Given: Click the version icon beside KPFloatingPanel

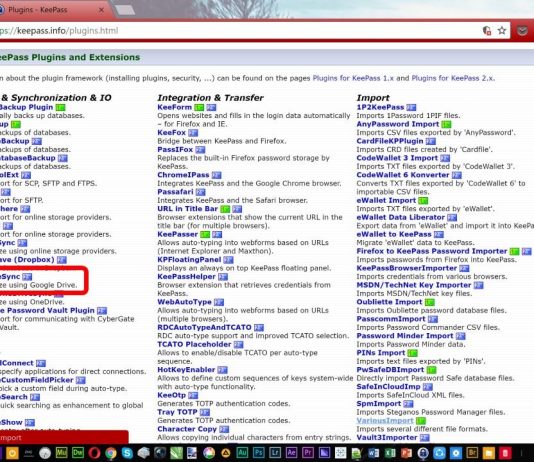Looking at the screenshot, I should (229, 260).
